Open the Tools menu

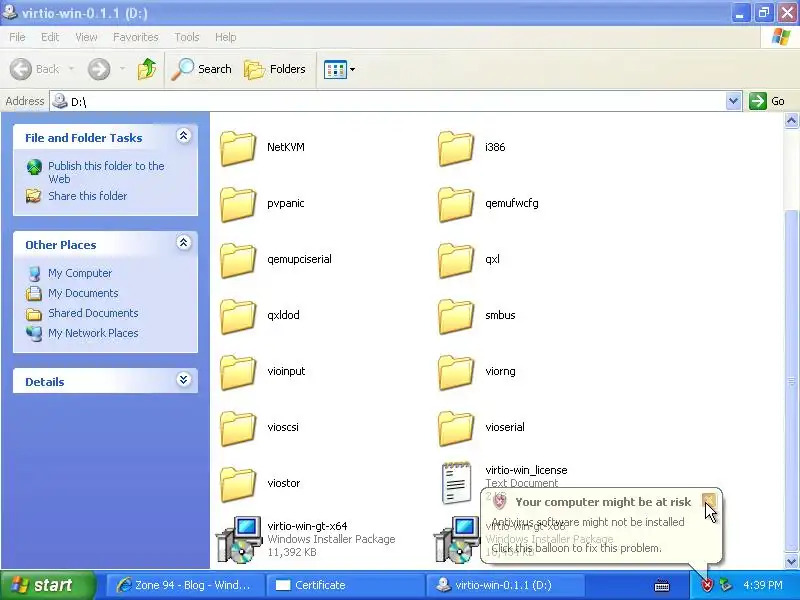(187, 37)
